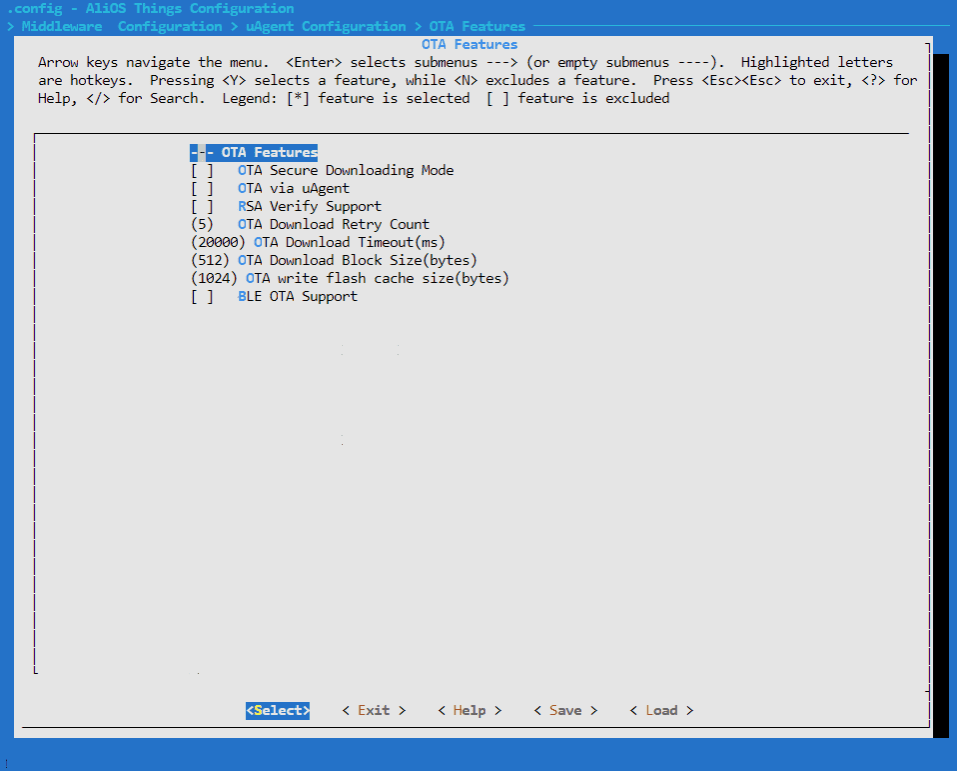This screenshot has height=771, width=957.
Task: Open < Help > at the bottom
Action: point(469,711)
